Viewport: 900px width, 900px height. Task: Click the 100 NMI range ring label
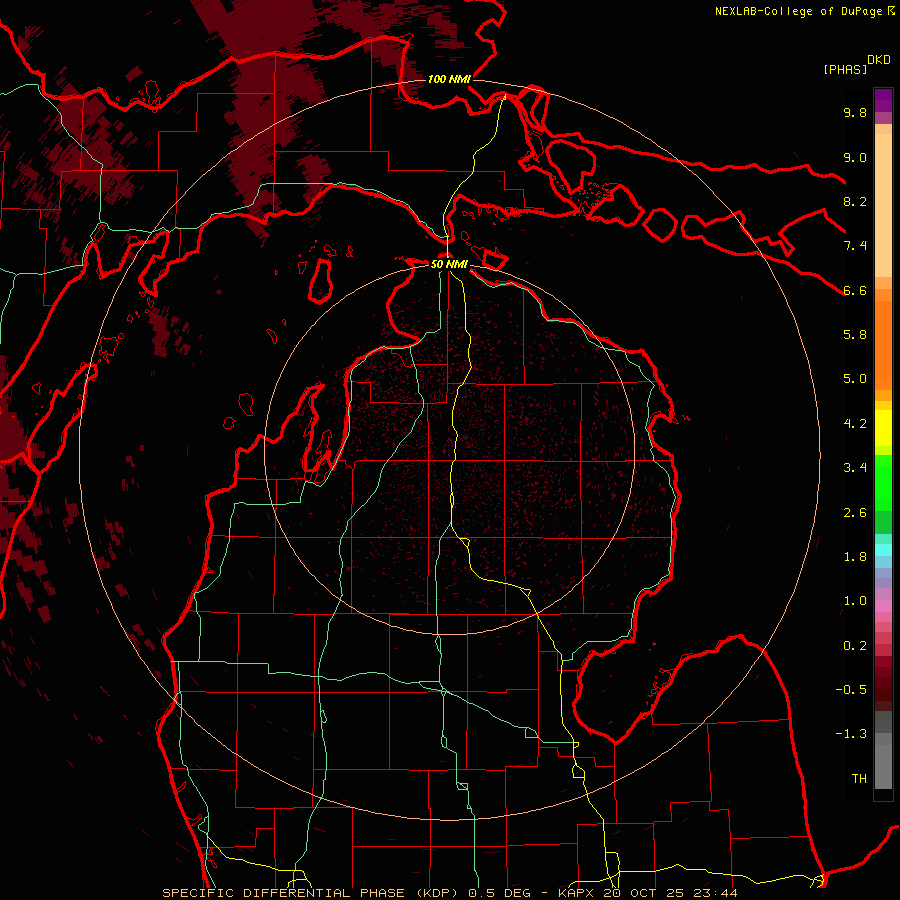449,79
